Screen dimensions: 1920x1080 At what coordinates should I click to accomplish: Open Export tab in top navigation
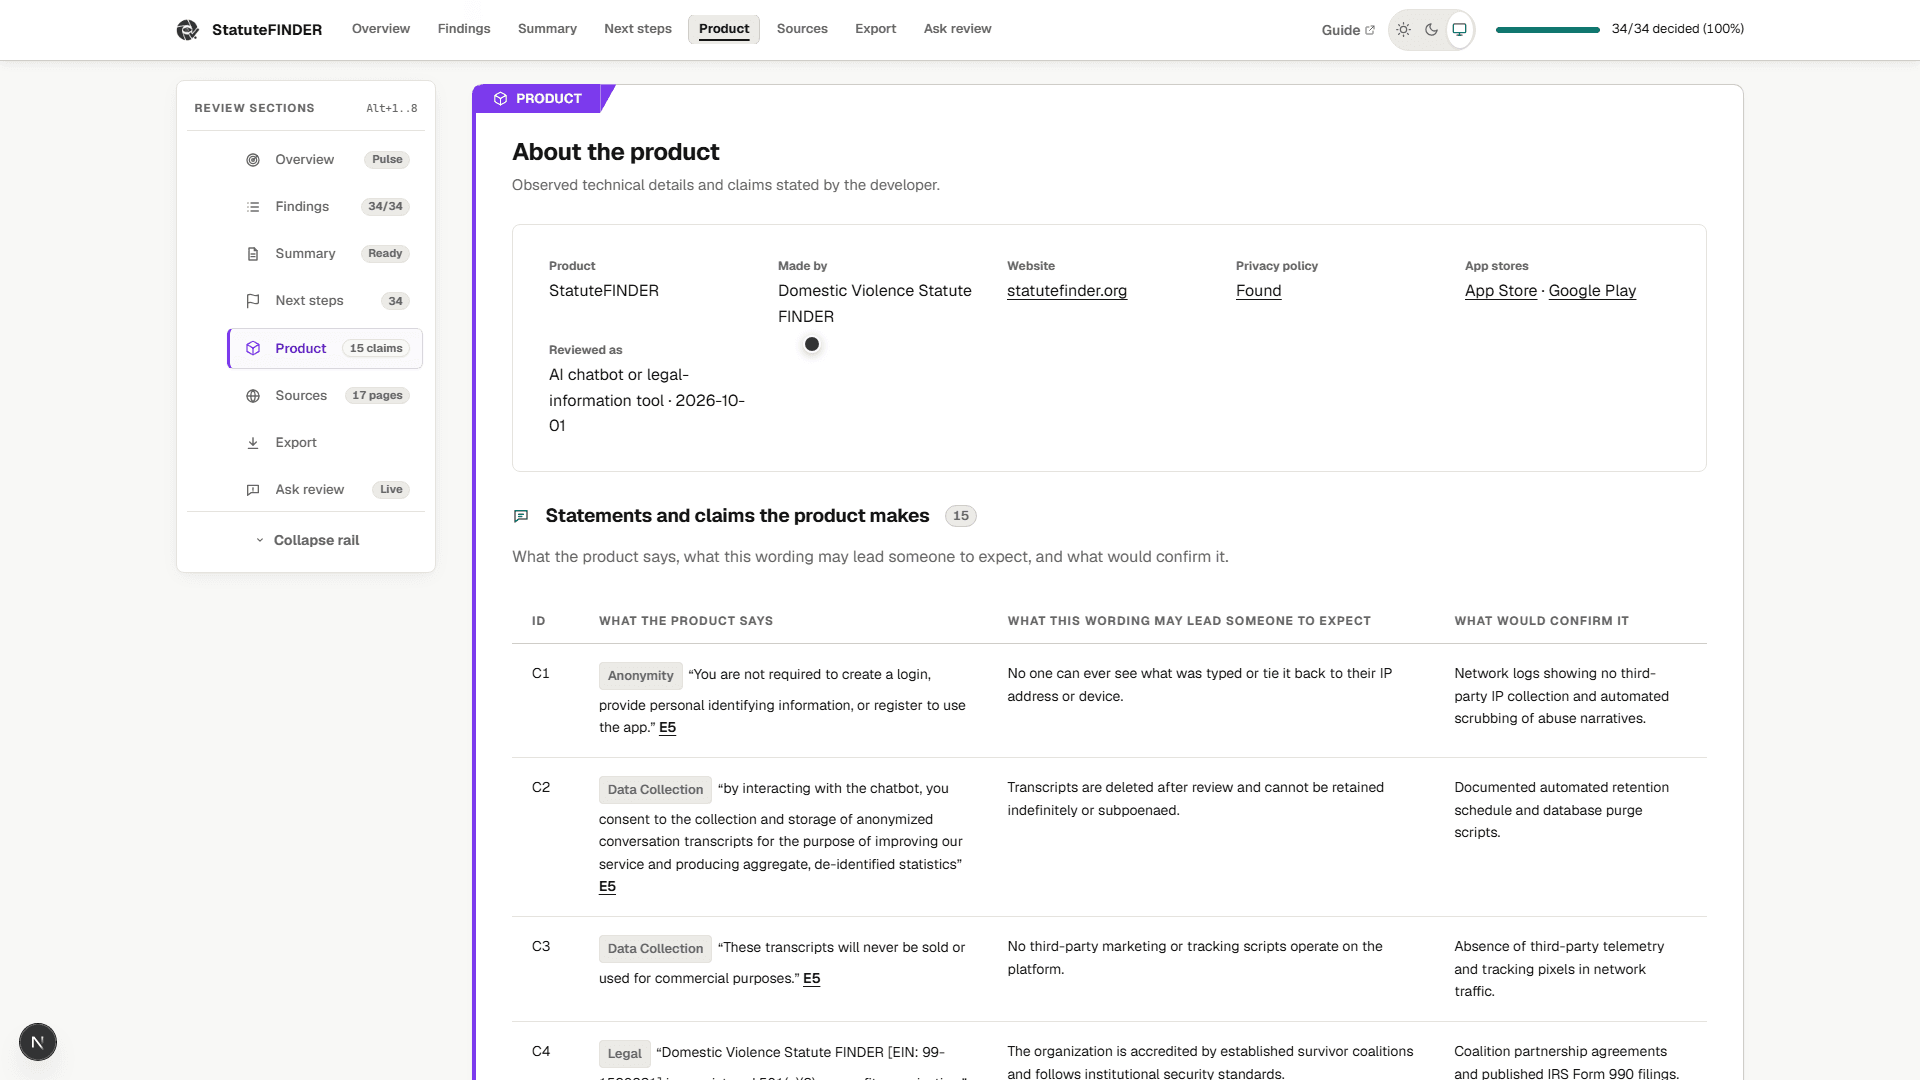875,29
